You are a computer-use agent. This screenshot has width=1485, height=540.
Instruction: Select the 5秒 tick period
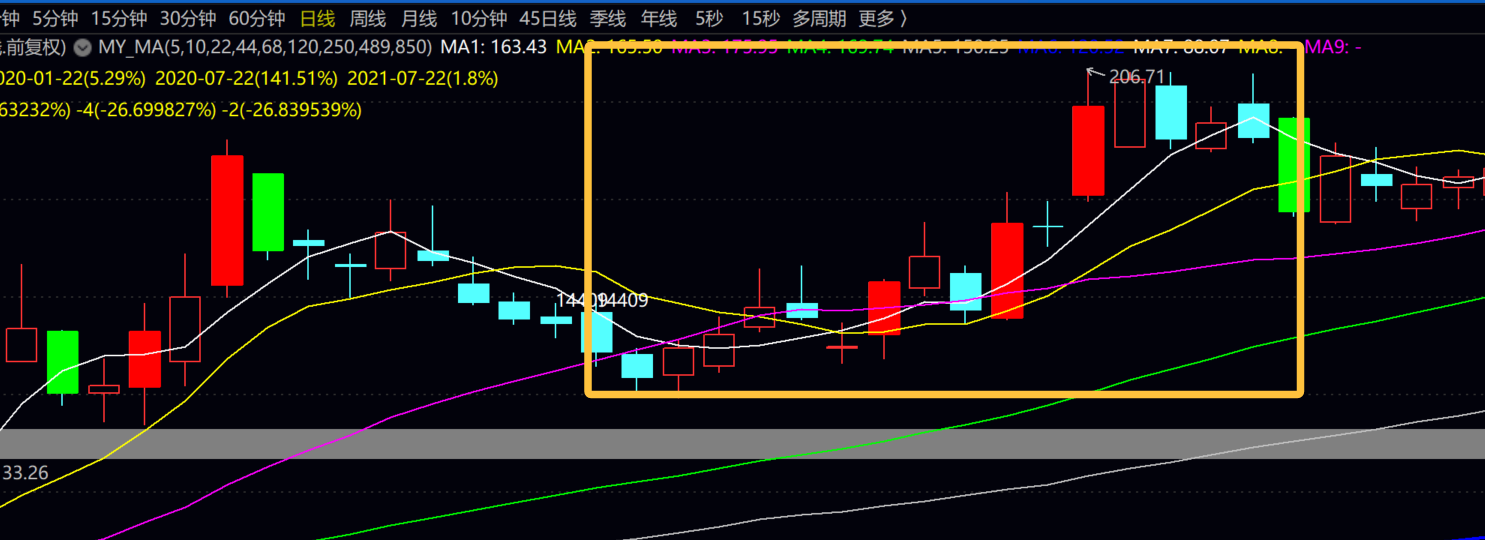point(709,18)
